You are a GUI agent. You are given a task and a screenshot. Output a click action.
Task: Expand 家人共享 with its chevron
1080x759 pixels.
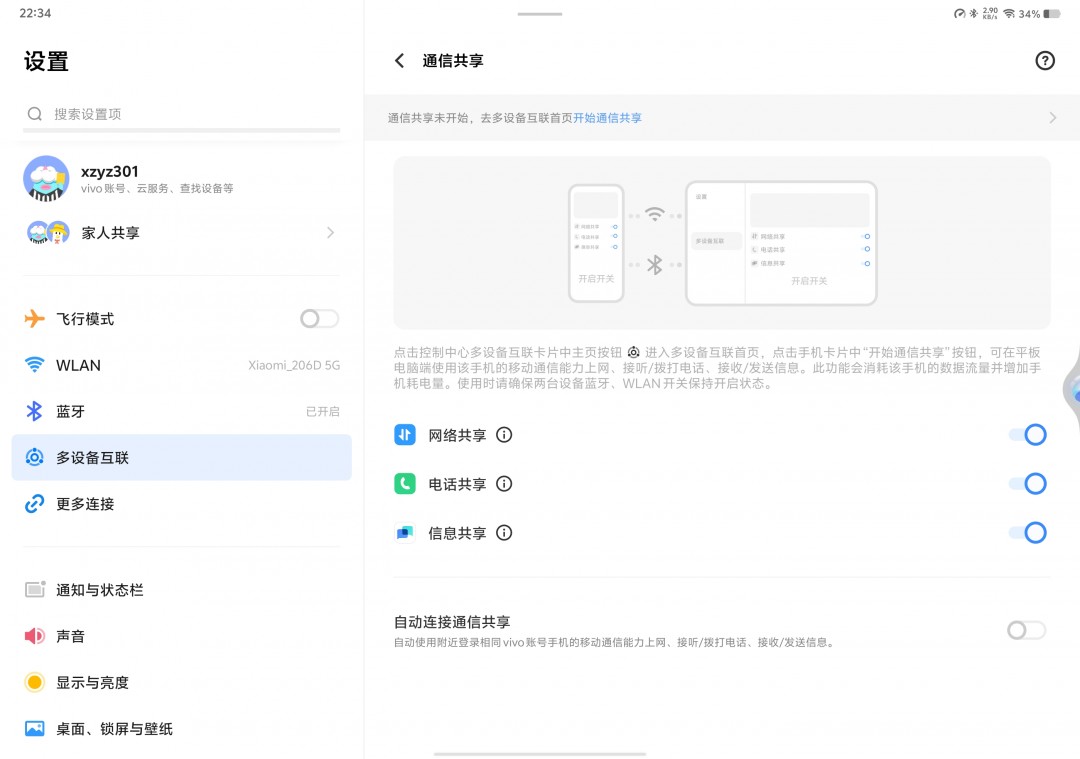(330, 233)
